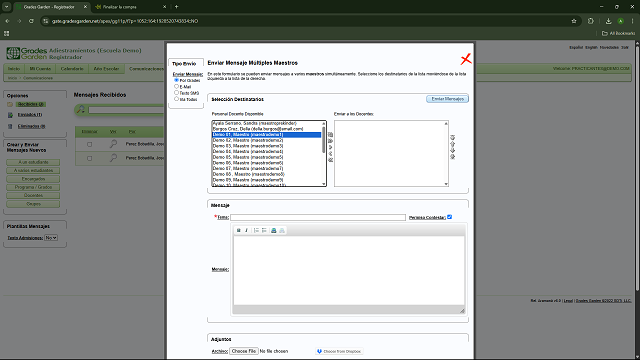Click inside the Mensaje editor text area

(x=349, y=270)
